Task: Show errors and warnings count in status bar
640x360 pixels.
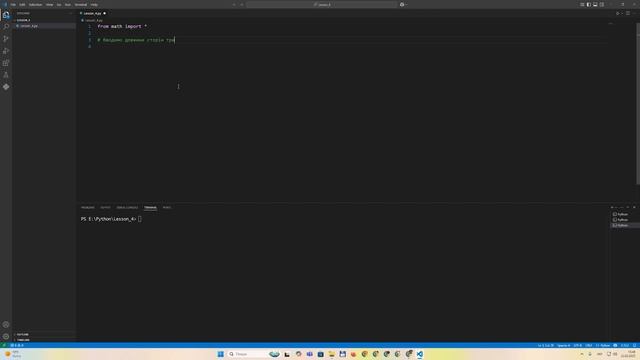Action: (x=17, y=345)
